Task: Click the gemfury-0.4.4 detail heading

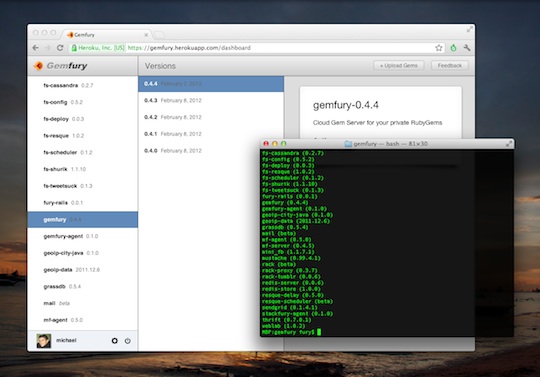Action: pyautogui.click(x=345, y=105)
